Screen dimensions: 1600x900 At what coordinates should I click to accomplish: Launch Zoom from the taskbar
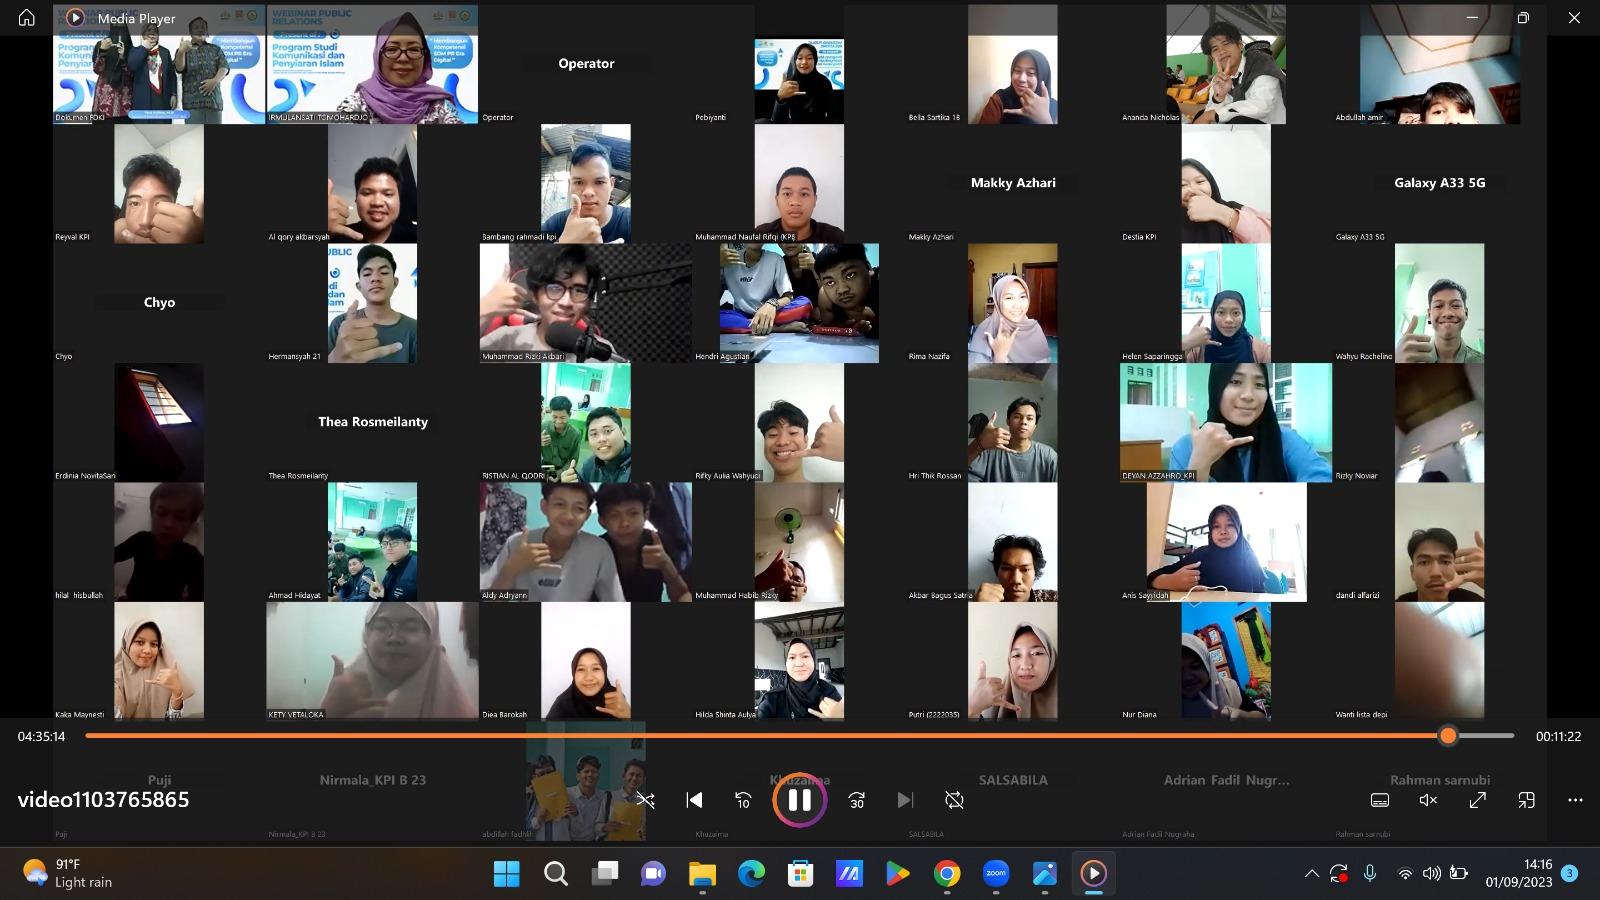point(995,874)
